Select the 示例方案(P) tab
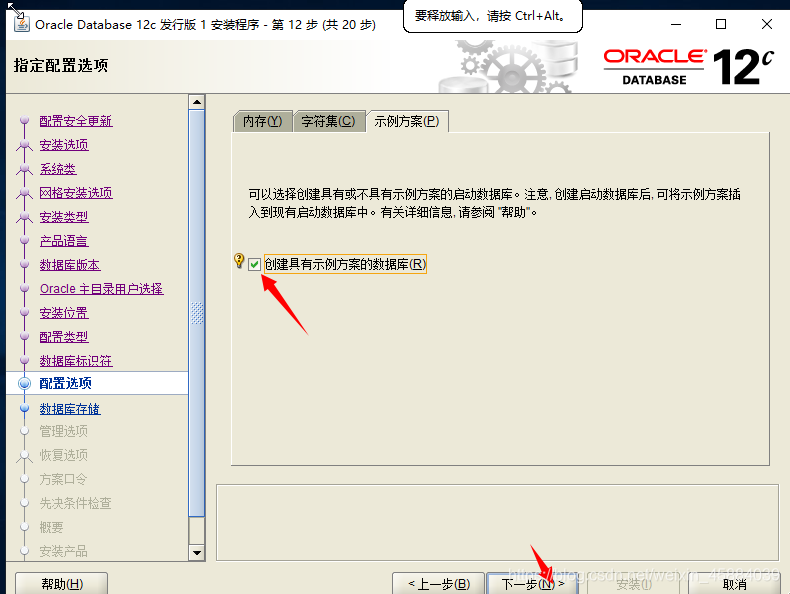This screenshot has height=594, width=790. pyautogui.click(x=407, y=121)
